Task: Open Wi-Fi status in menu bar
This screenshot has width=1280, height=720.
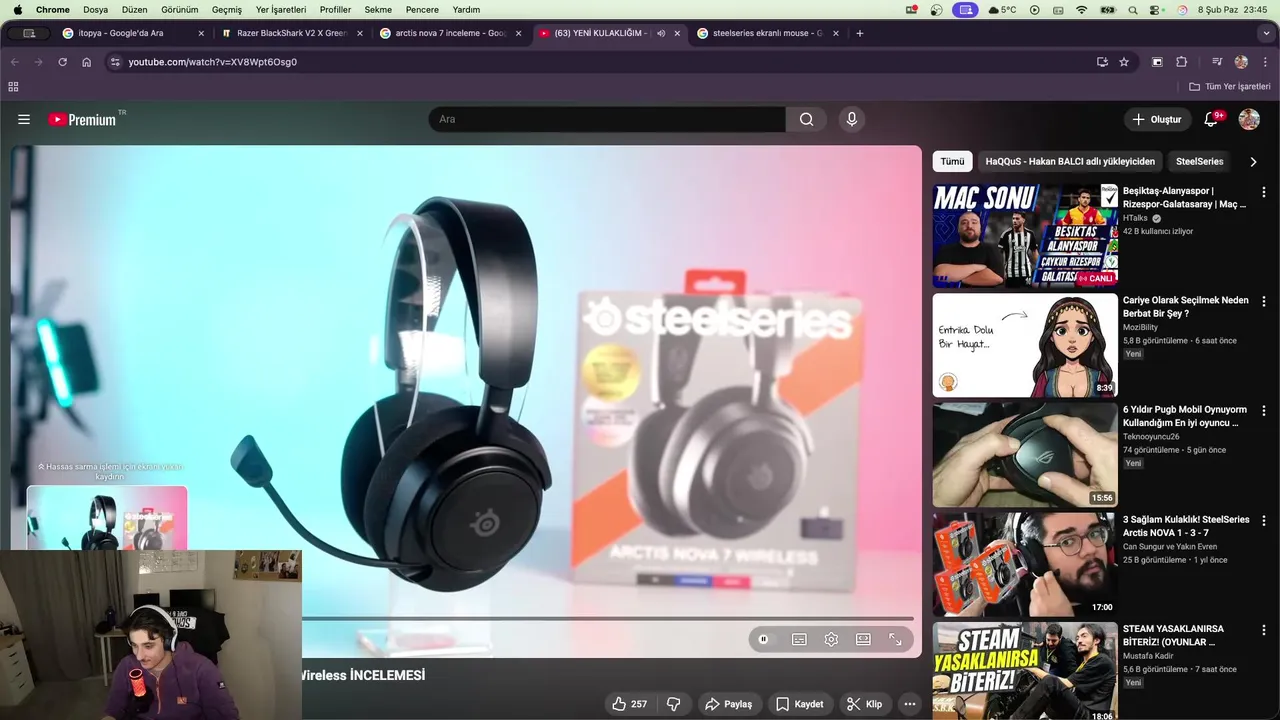Action: [1081, 9]
